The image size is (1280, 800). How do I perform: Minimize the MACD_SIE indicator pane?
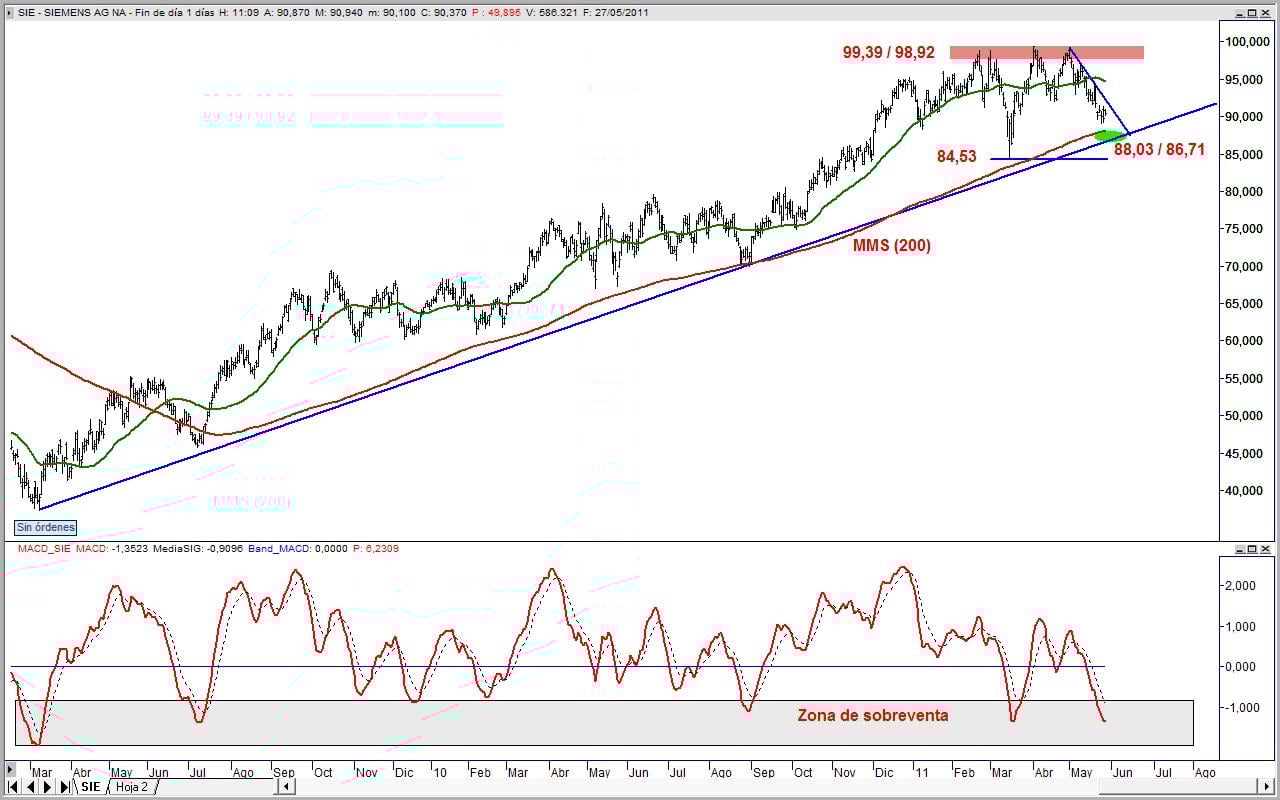coord(1238,549)
